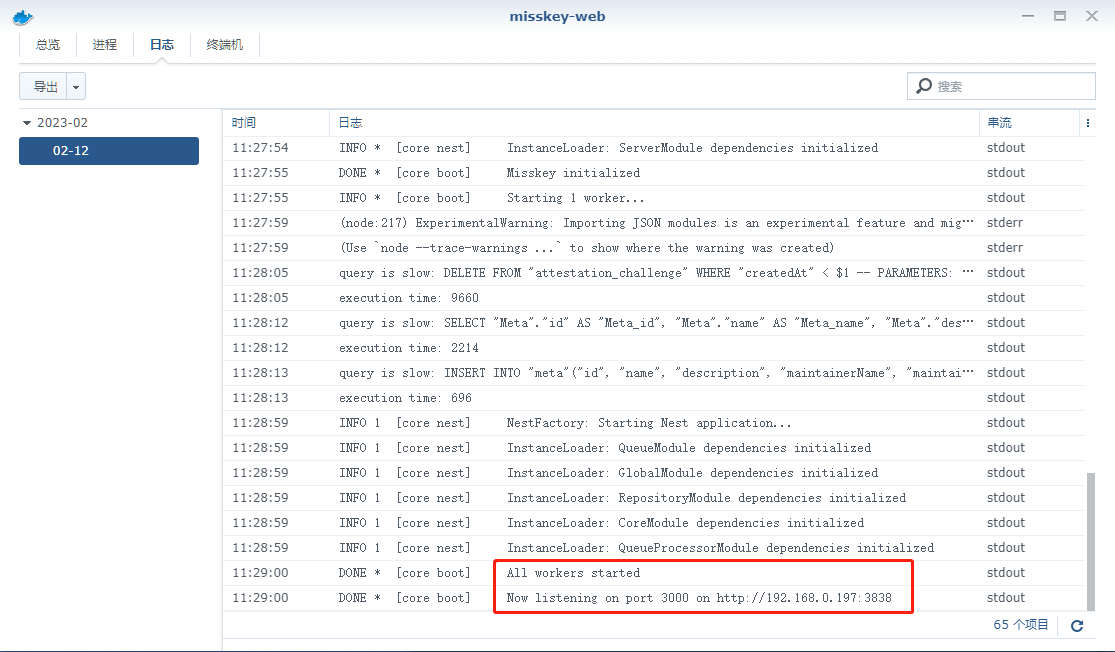Click the 串流 column header
Viewport: 1115px width, 652px height.
[x=1029, y=123]
